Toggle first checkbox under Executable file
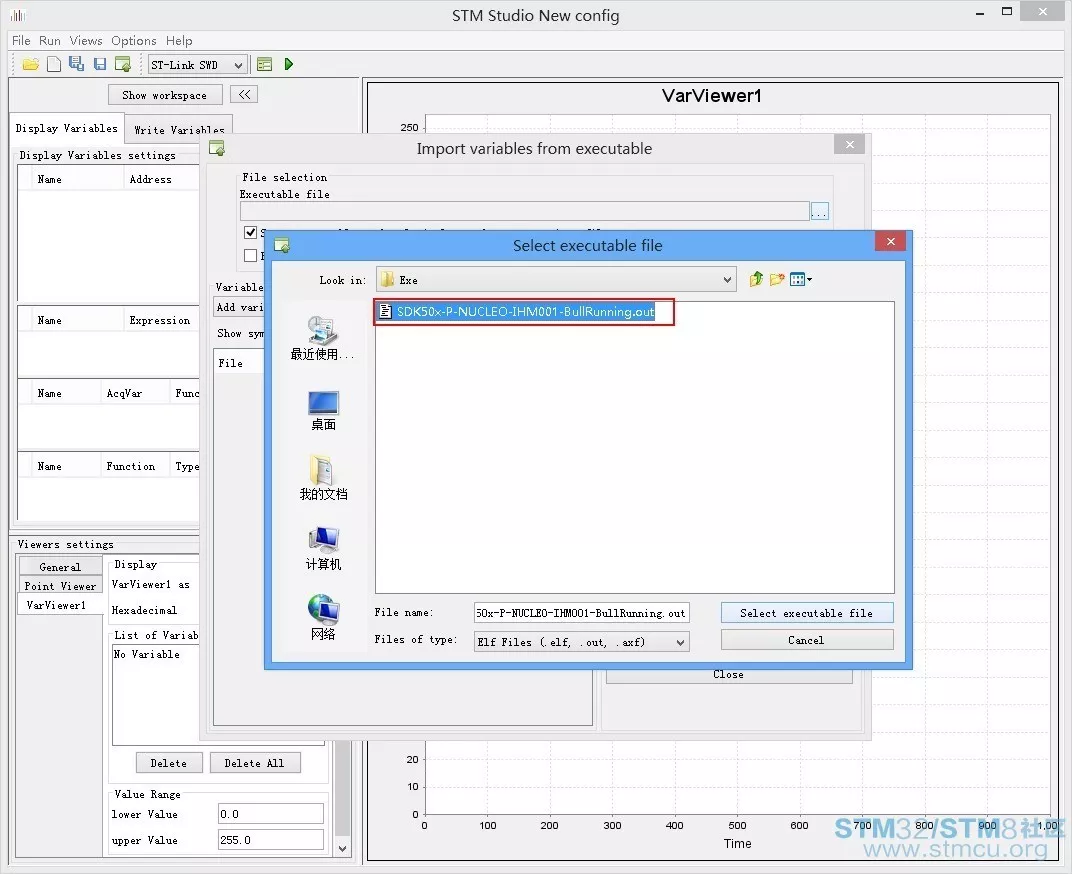 [x=250, y=233]
